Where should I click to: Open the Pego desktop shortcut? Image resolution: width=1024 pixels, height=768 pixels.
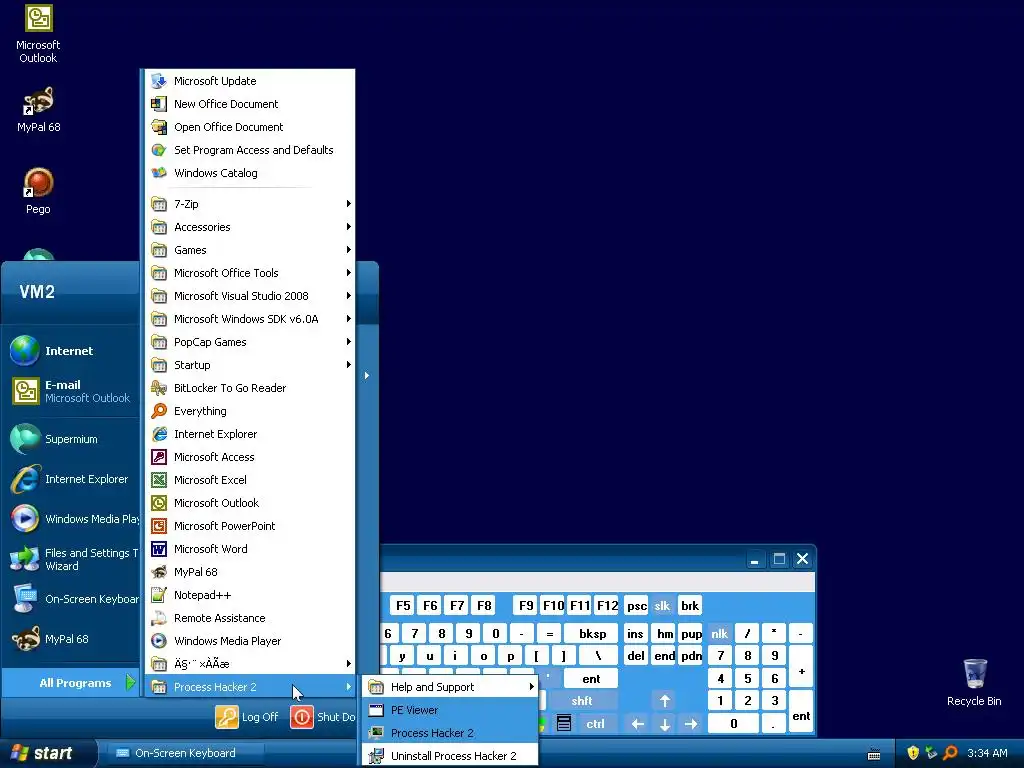pos(38,191)
